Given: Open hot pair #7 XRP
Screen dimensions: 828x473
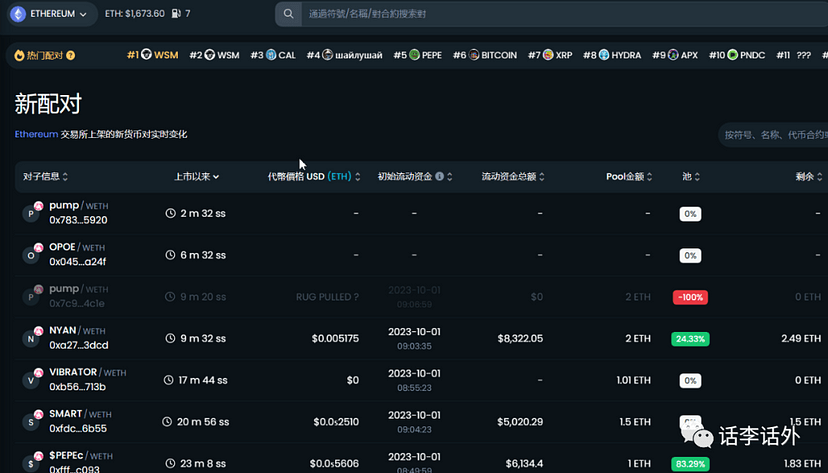Looking at the screenshot, I should point(550,55).
